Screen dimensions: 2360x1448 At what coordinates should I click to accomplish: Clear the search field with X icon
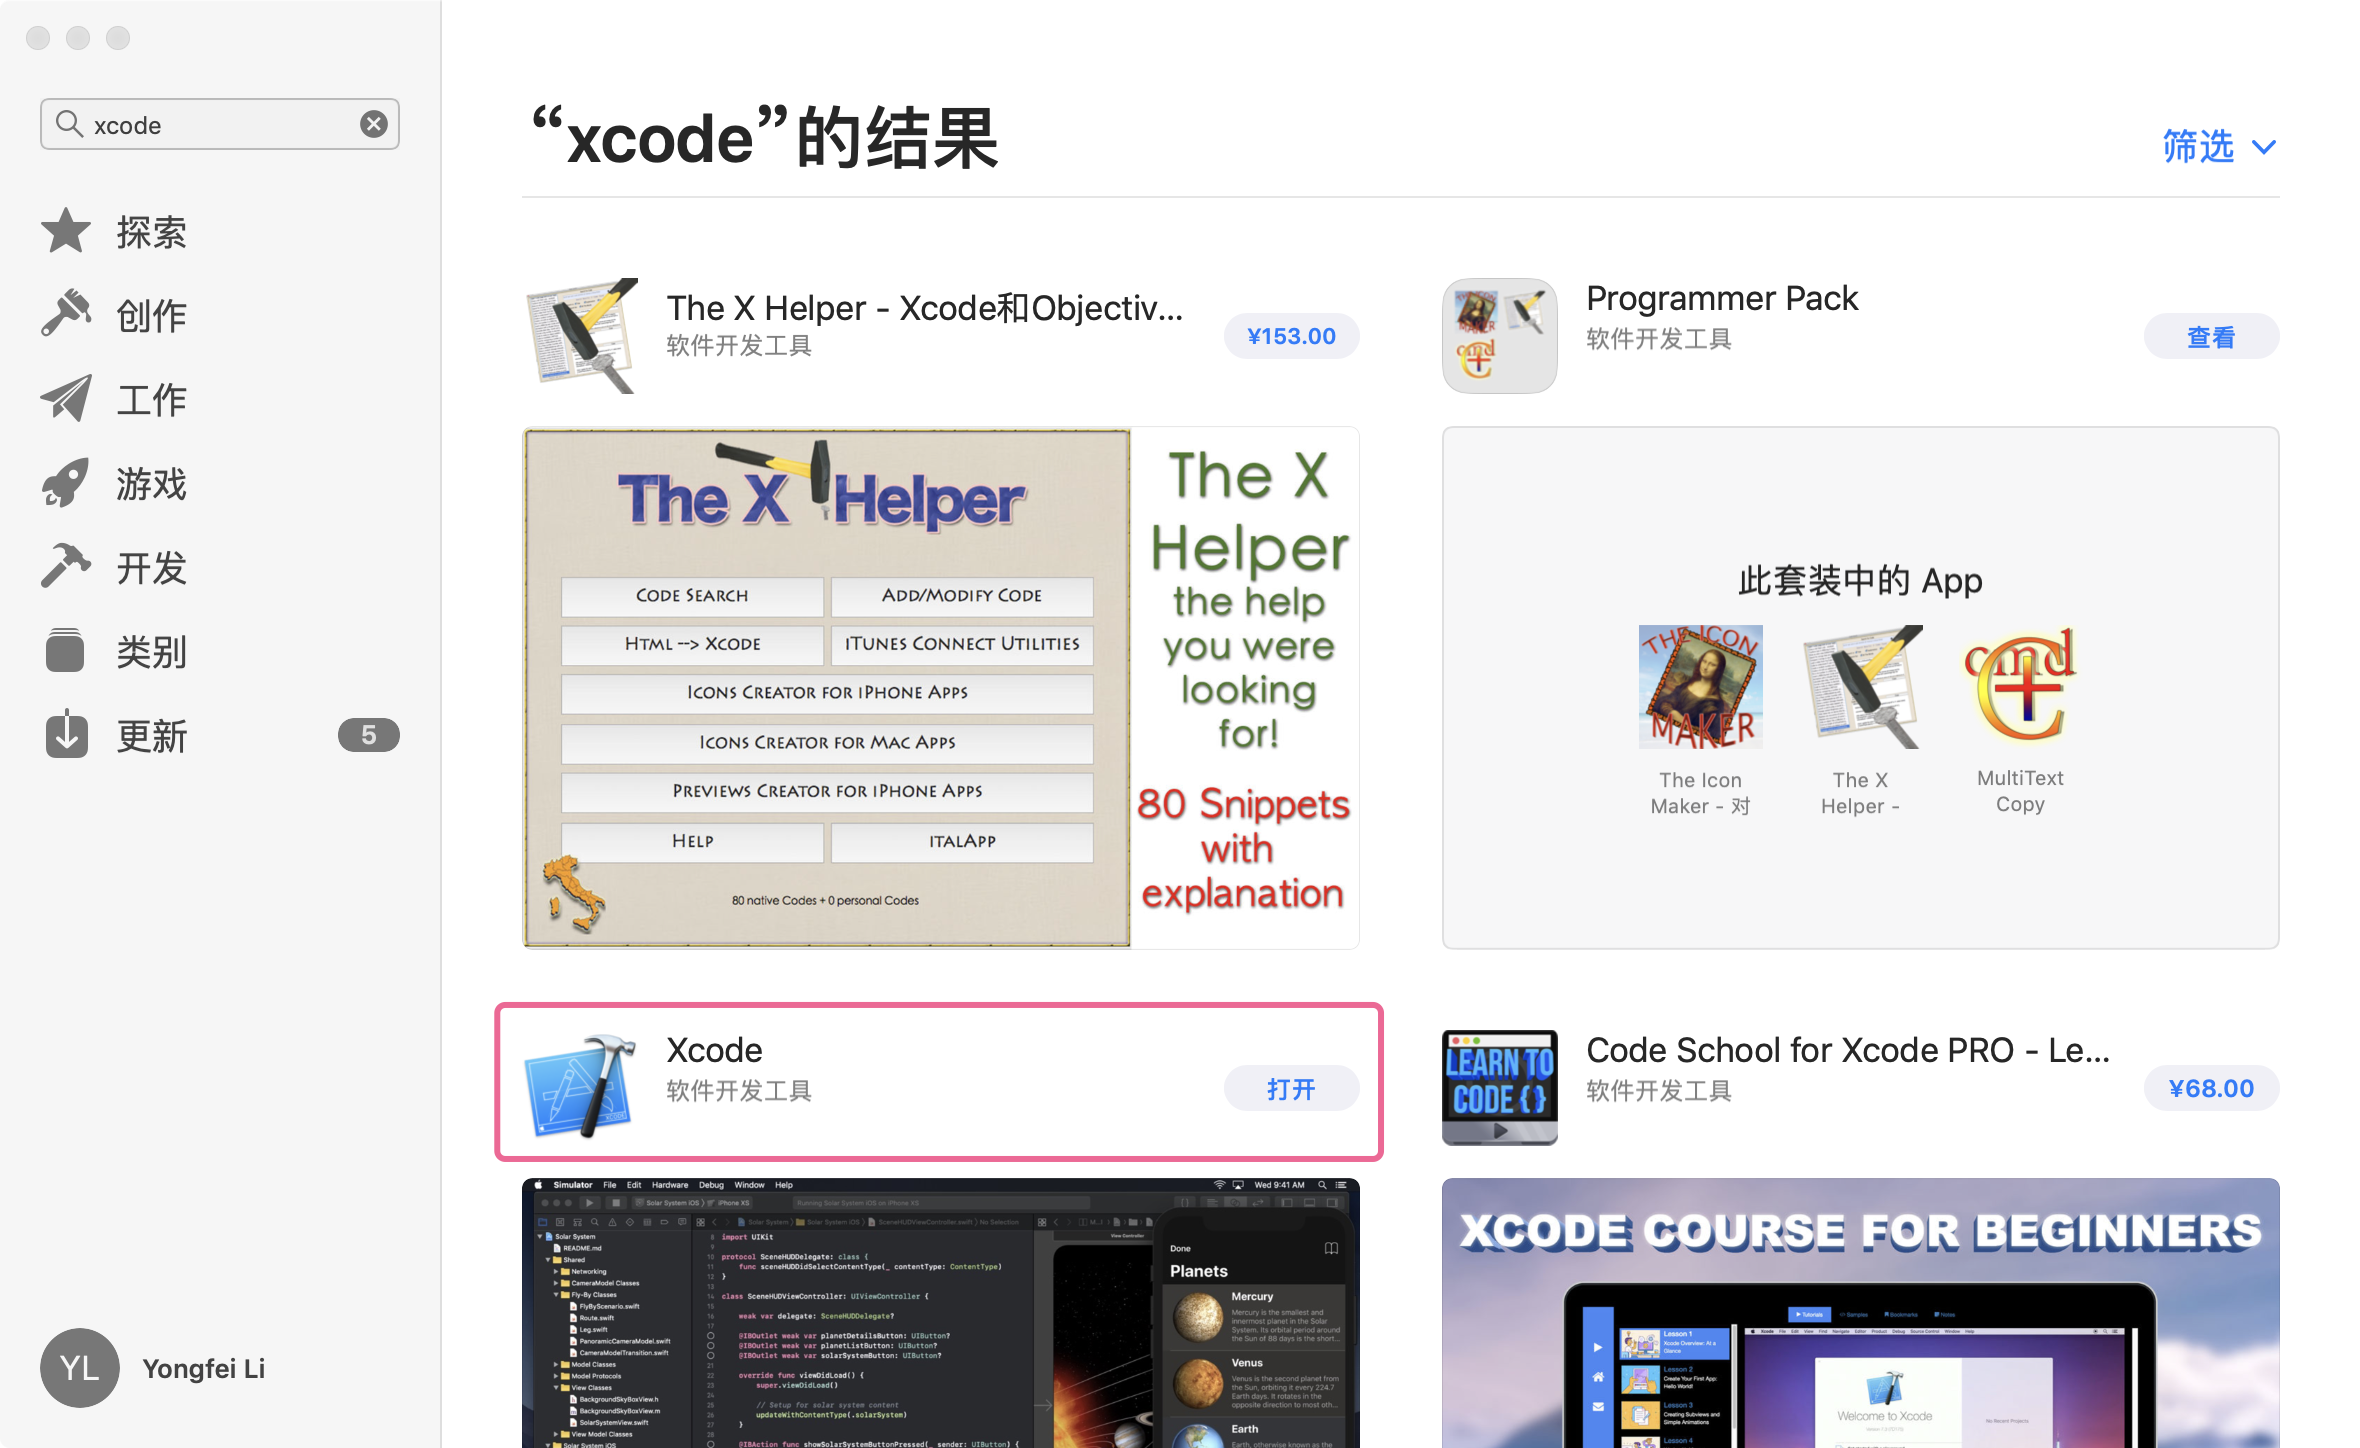click(374, 124)
